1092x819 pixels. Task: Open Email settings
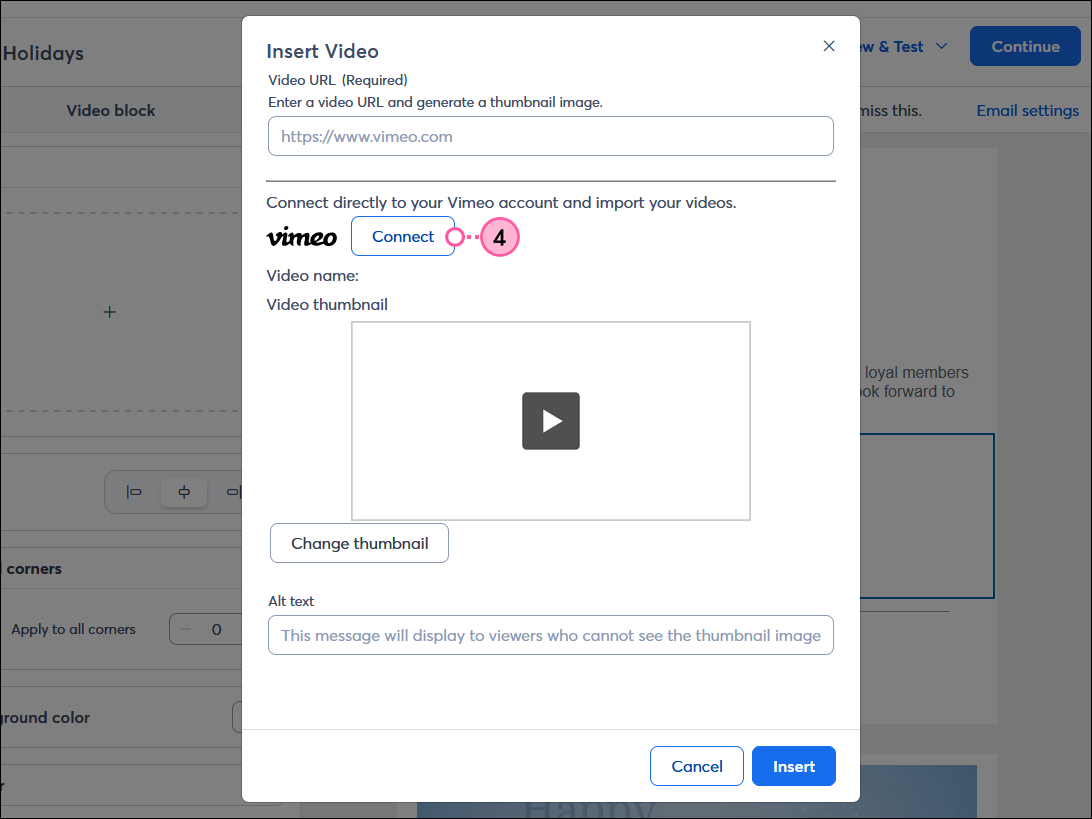pyautogui.click(x=1027, y=110)
